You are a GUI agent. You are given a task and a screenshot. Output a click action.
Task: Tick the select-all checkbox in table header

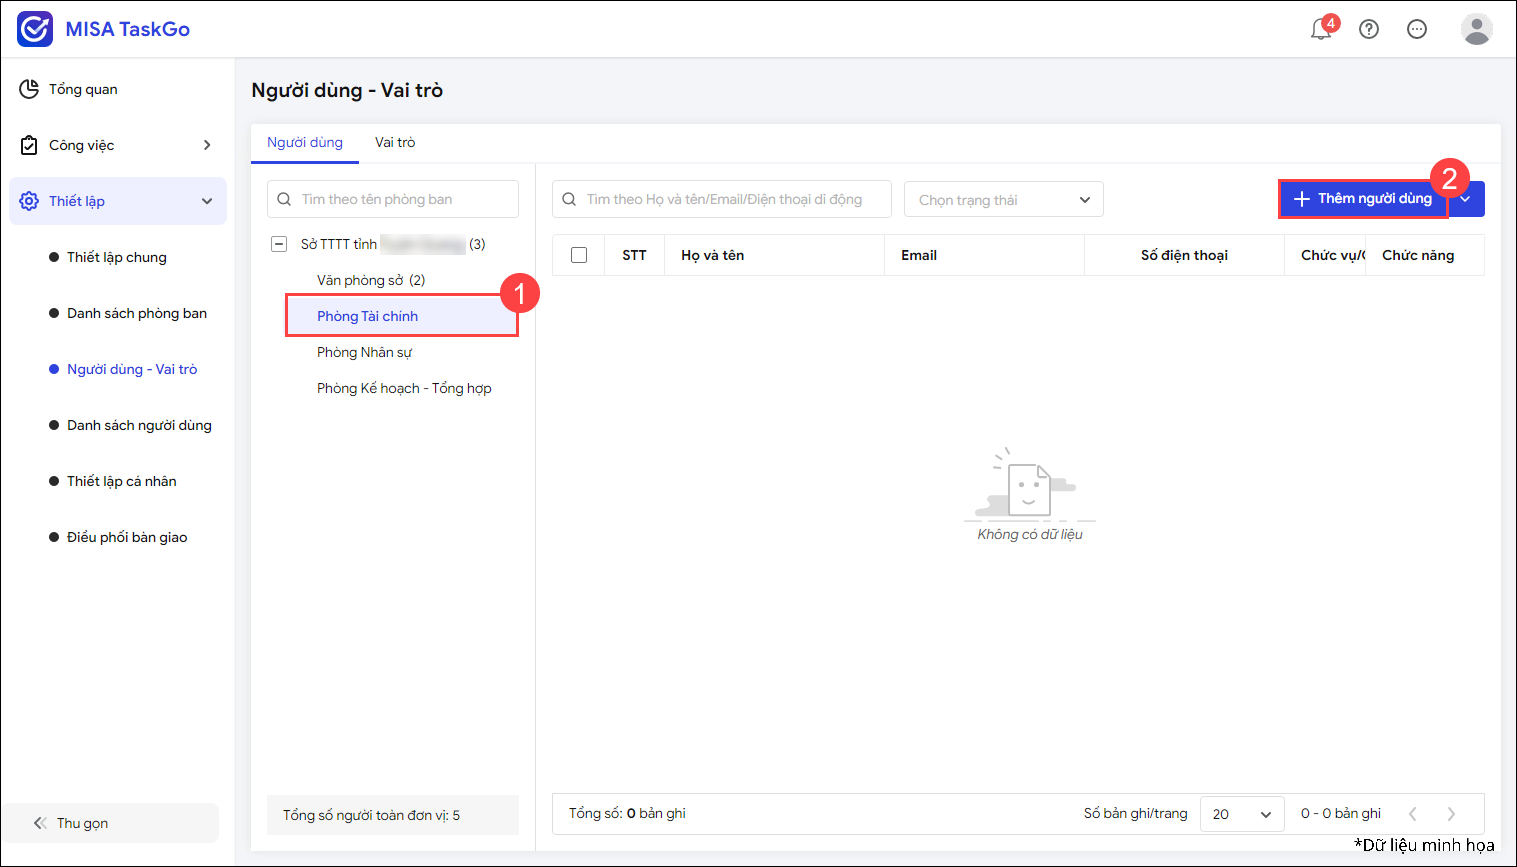(579, 255)
